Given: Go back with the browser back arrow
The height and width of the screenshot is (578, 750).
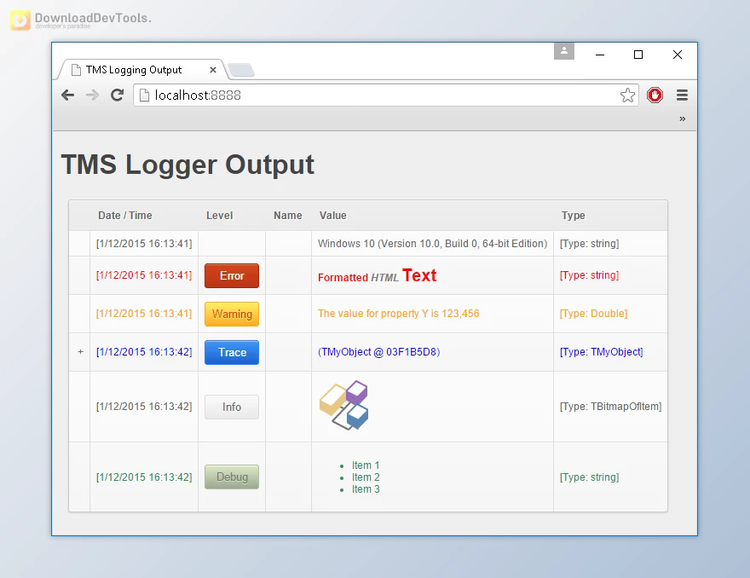Looking at the screenshot, I should [68, 95].
